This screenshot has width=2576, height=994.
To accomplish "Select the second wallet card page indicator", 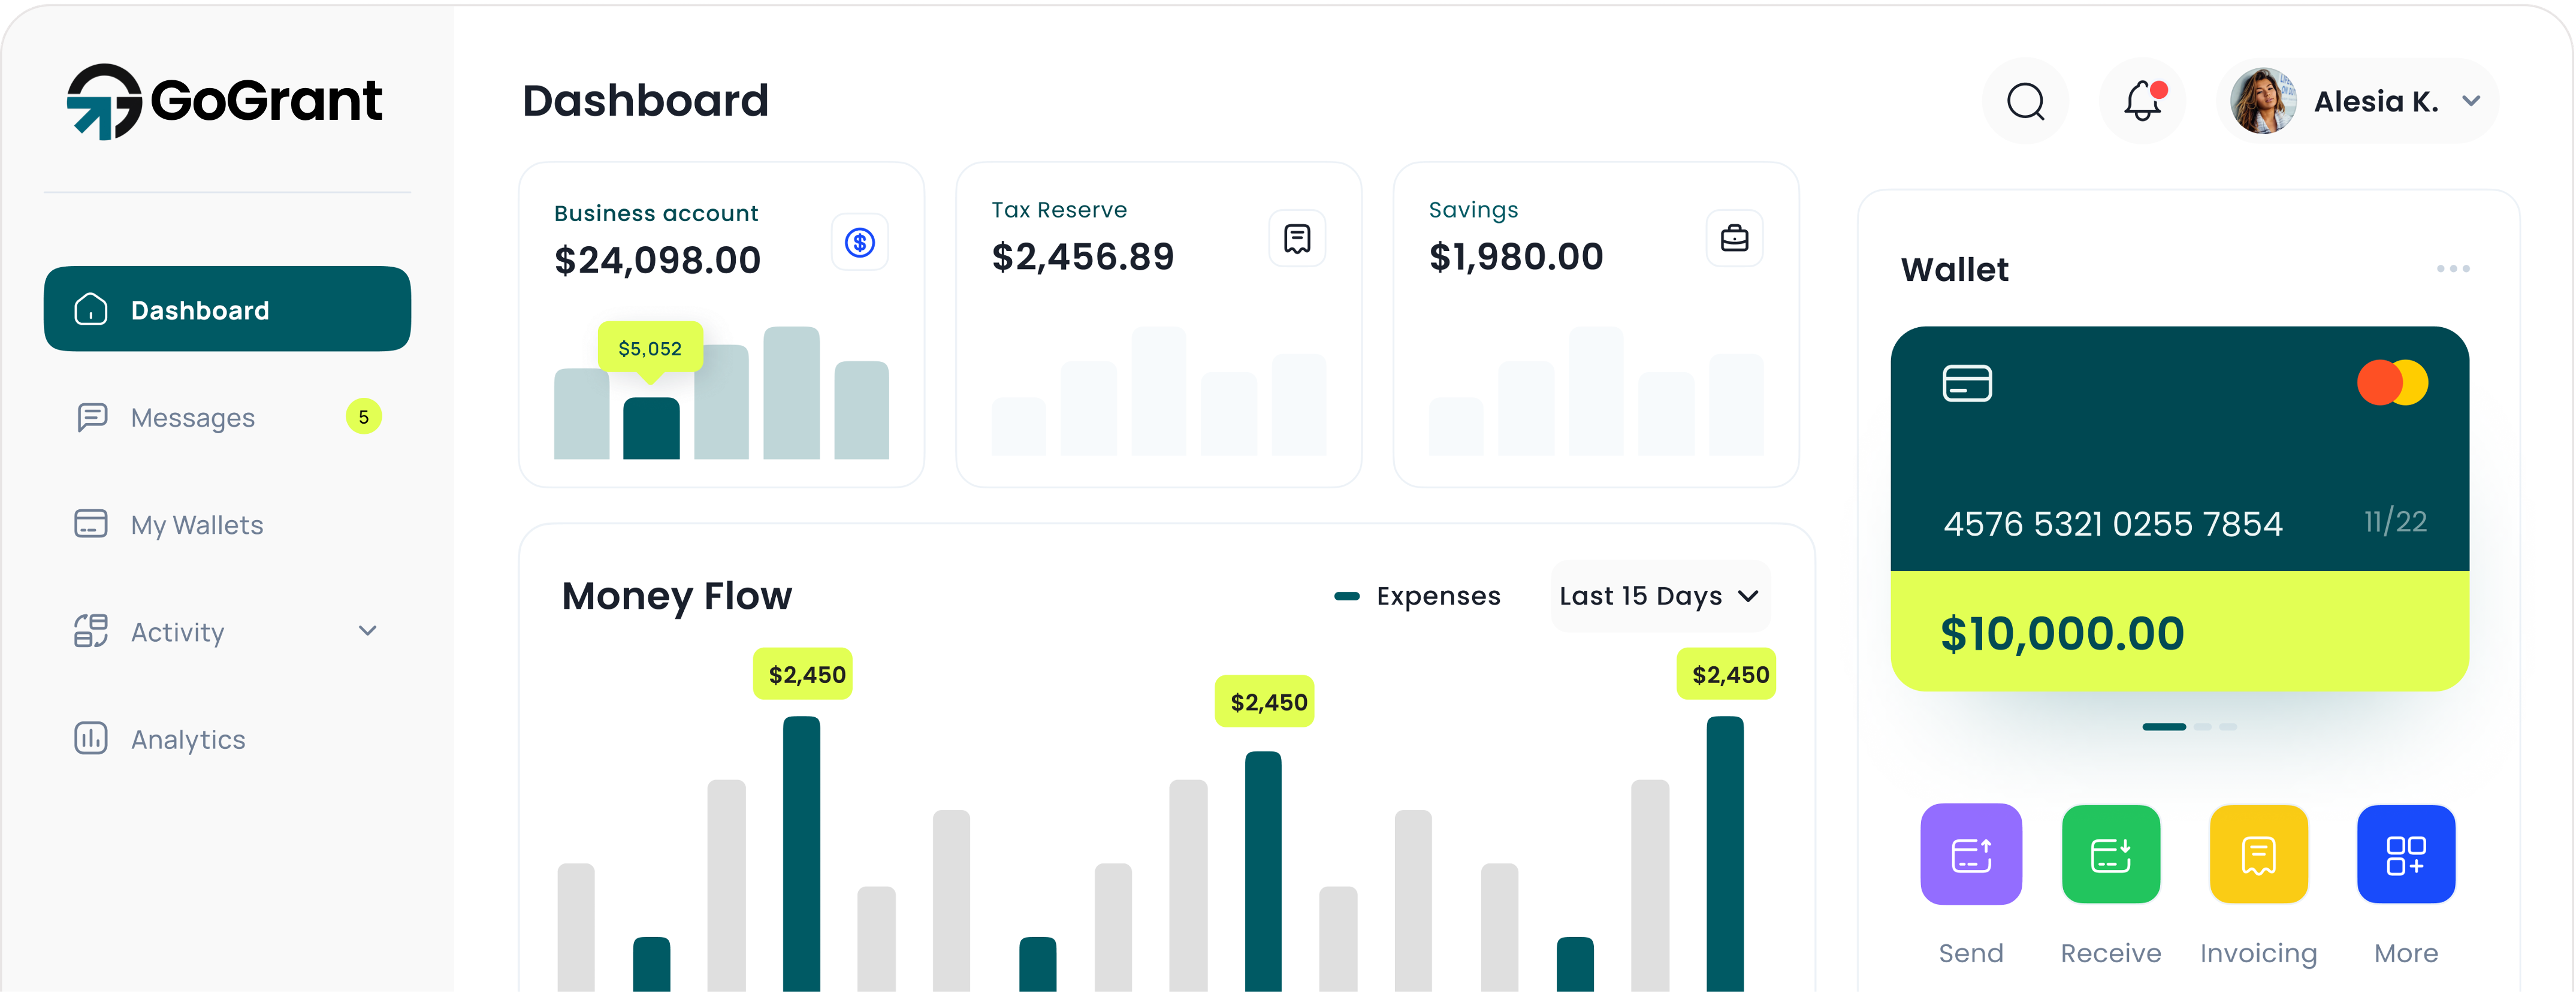I will [2201, 727].
